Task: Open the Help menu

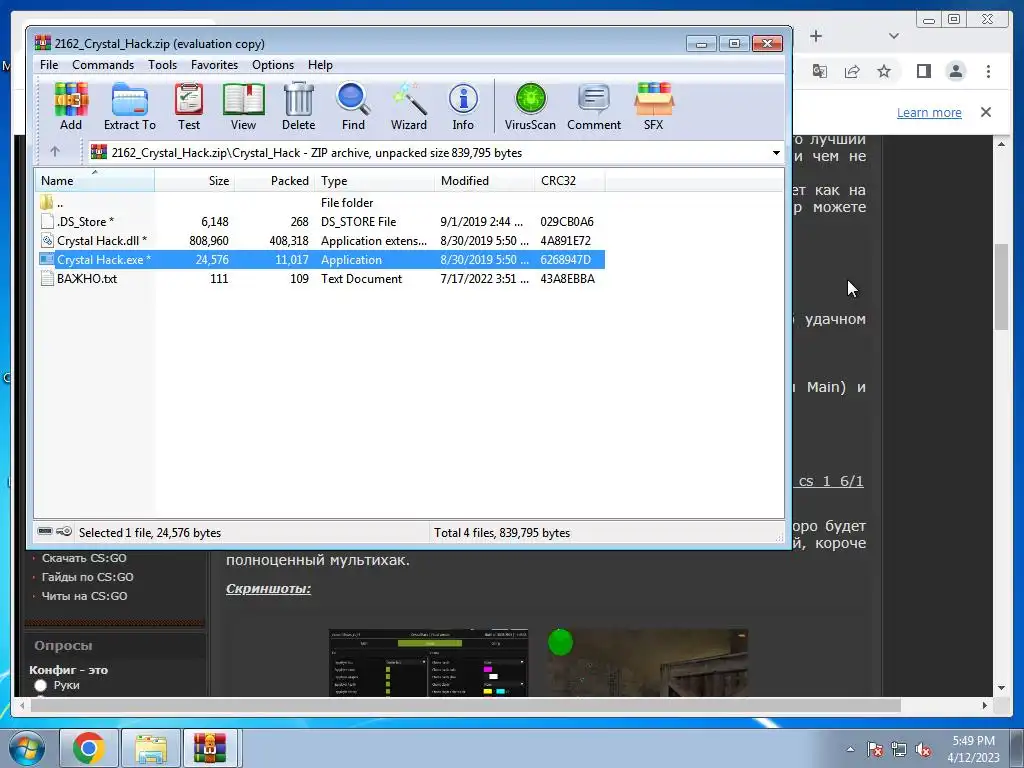Action: (x=320, y=65)
